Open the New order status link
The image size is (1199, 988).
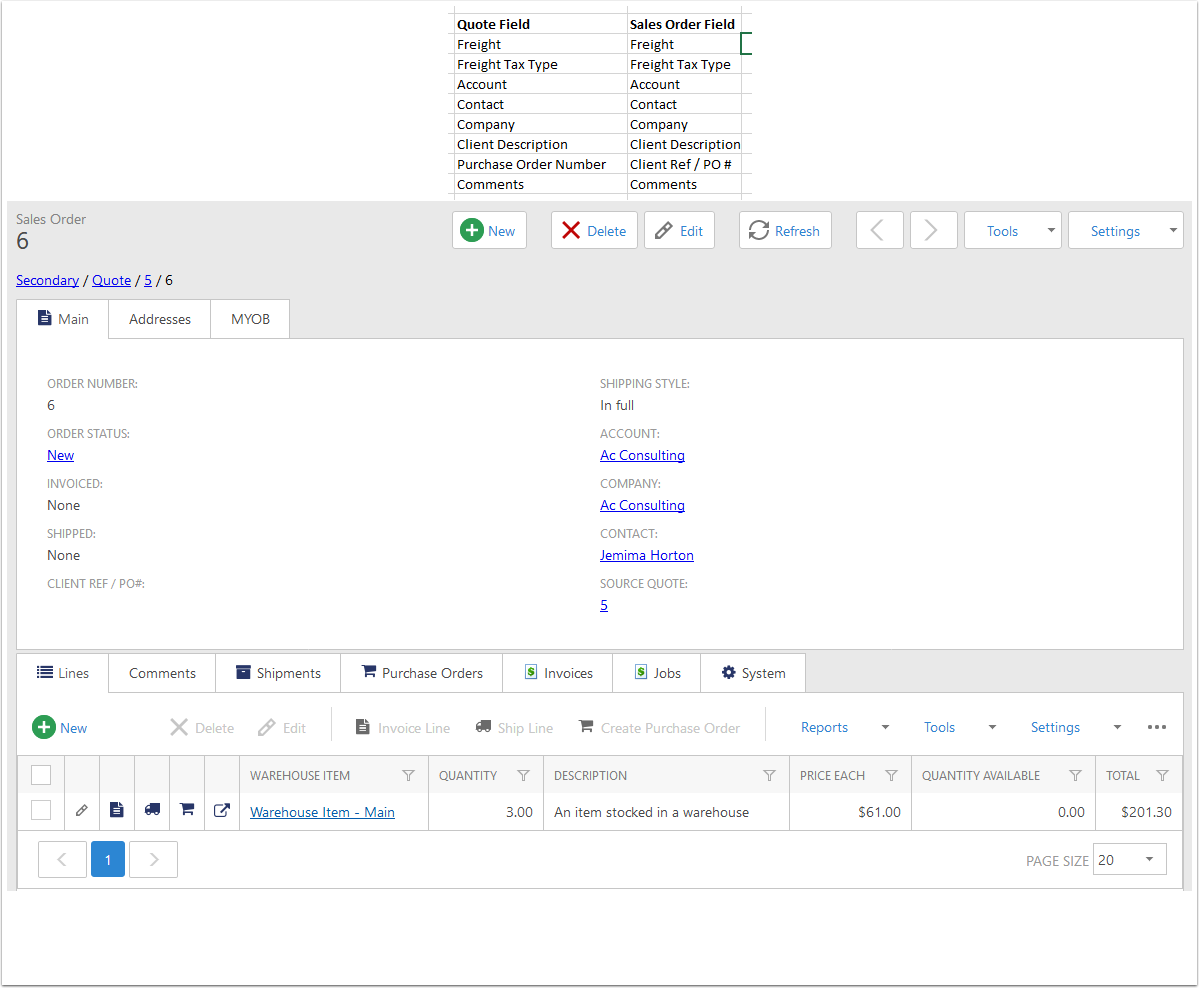[60, 455]
